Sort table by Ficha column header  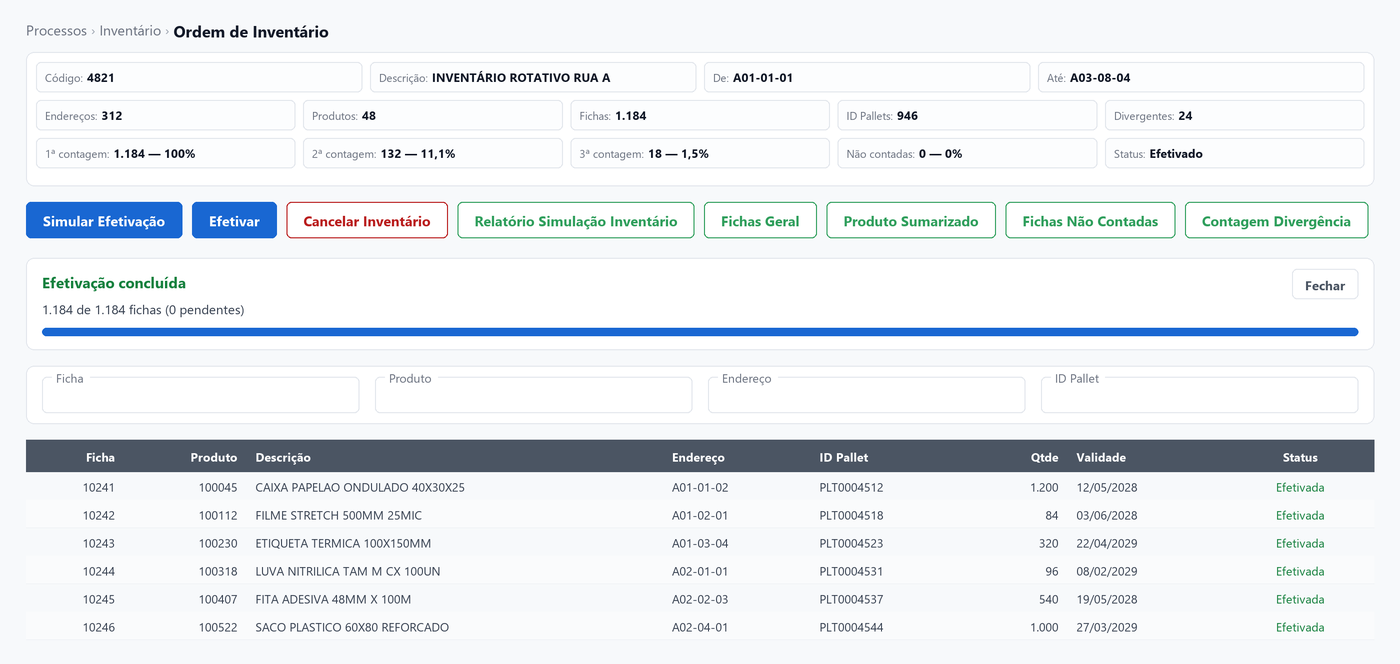coord(100,457)
